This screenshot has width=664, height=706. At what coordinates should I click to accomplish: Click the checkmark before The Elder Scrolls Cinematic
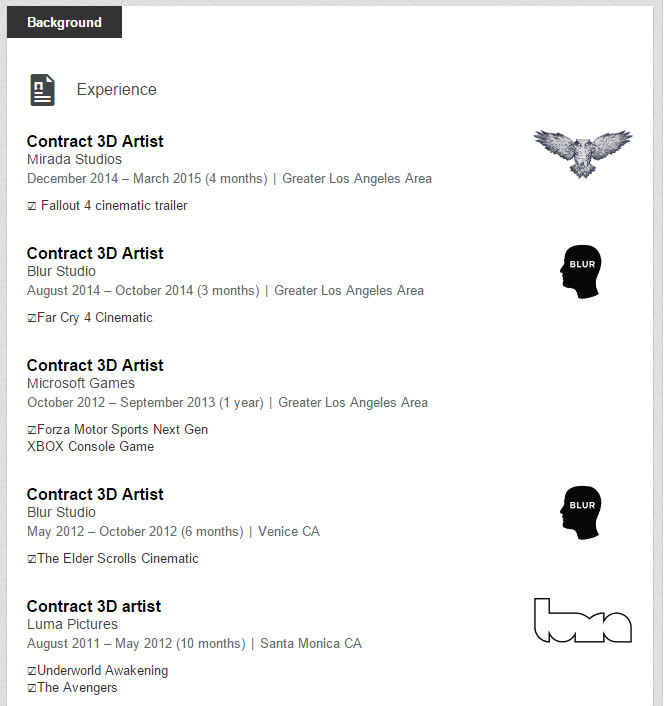tap(32, 559)
